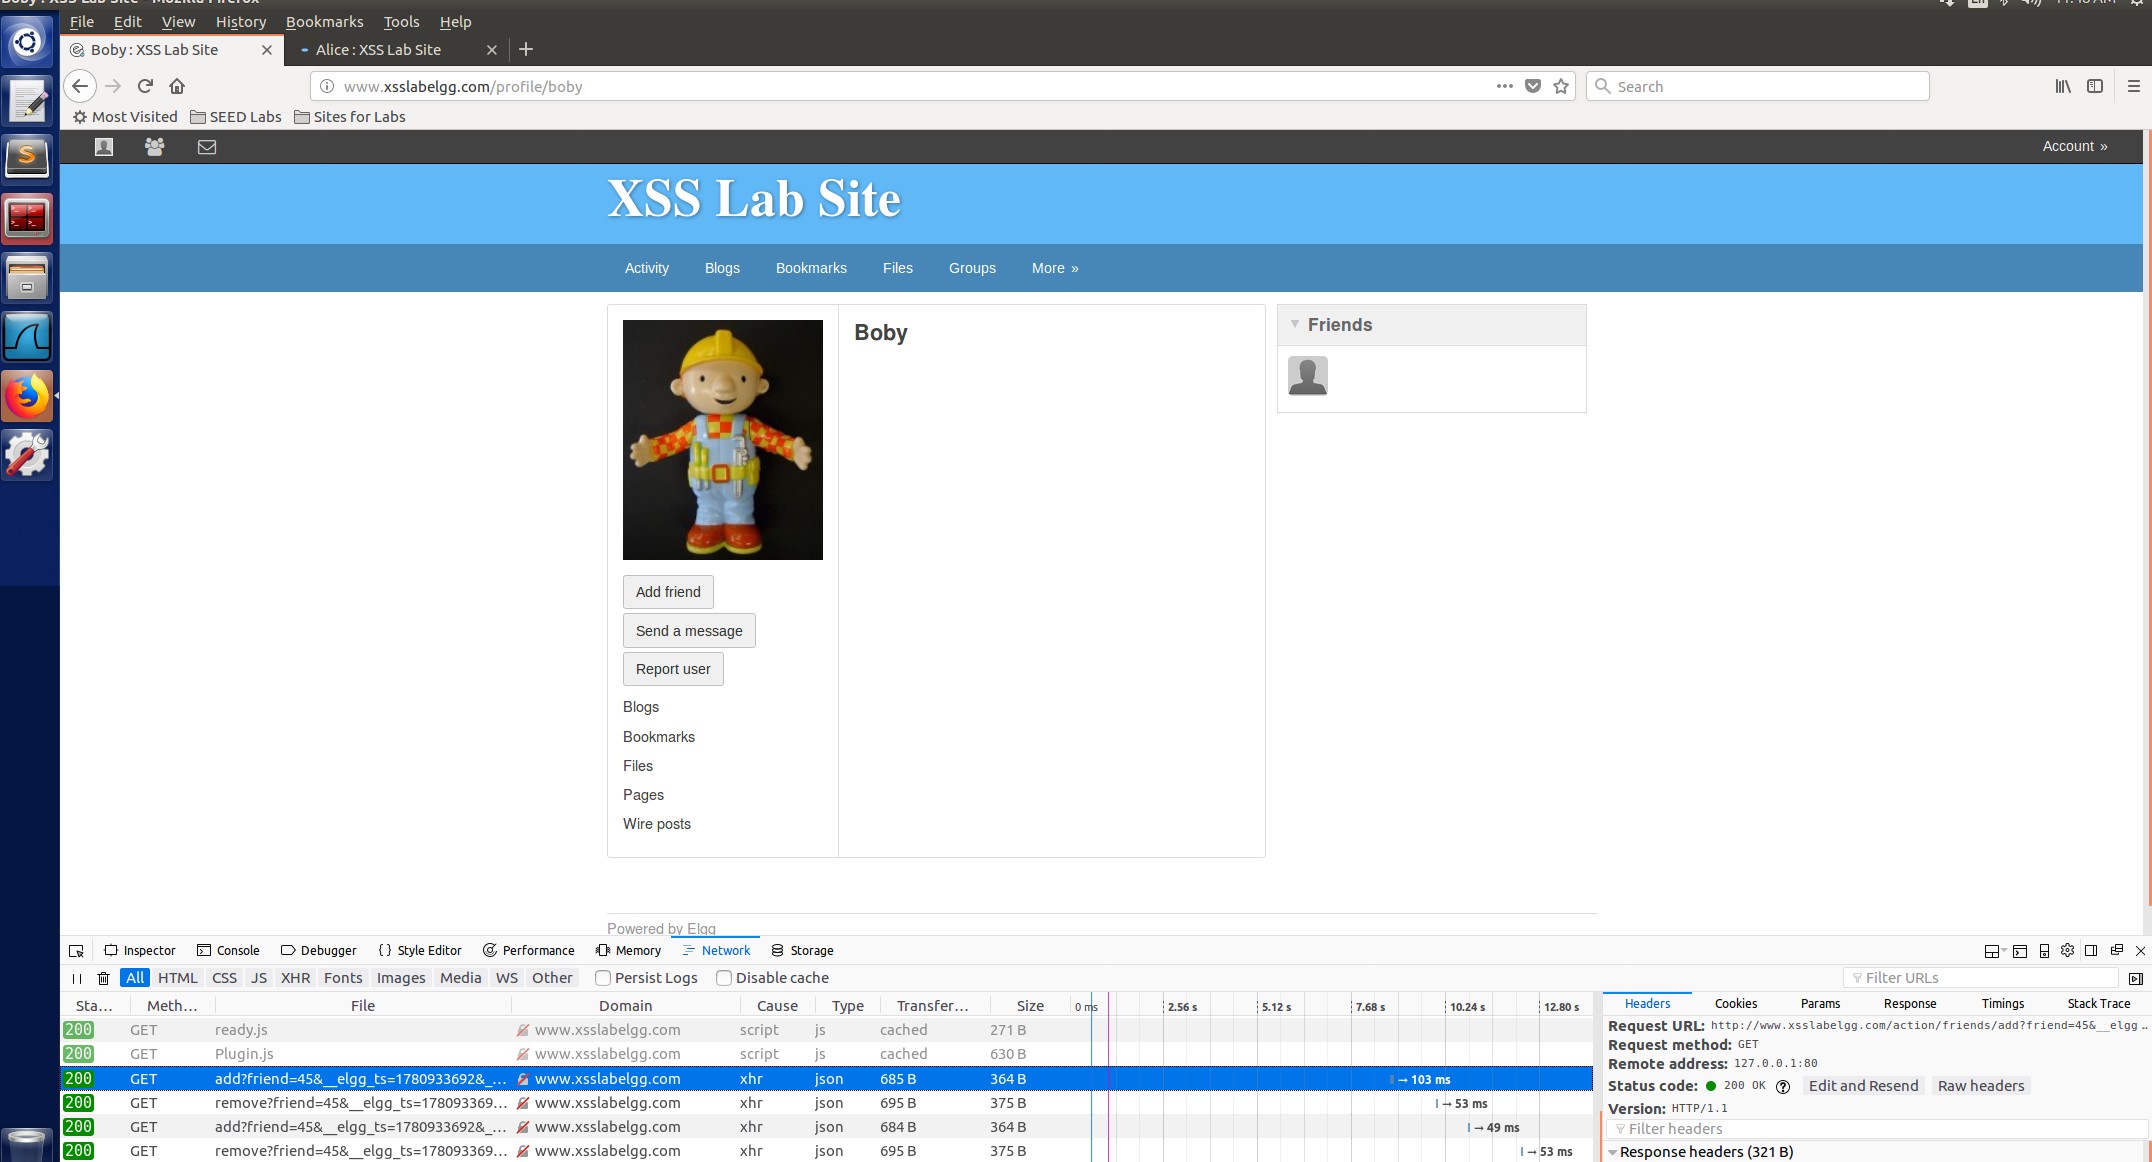This screenshot has width=2152, height=1162.
Task: Click the browser Search box
Action: tap(1757, 86)
